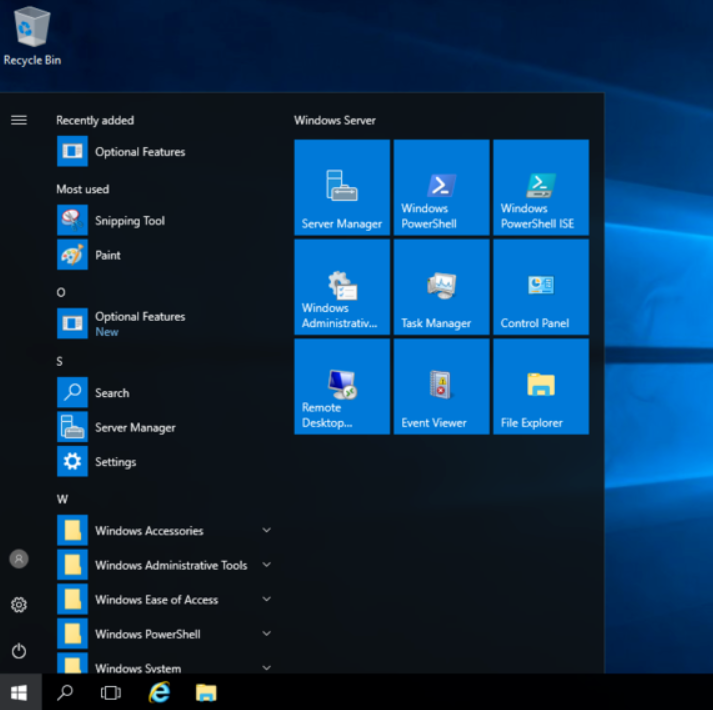Open Task View on the taskbar
The image size is (713, 710).
110,693
